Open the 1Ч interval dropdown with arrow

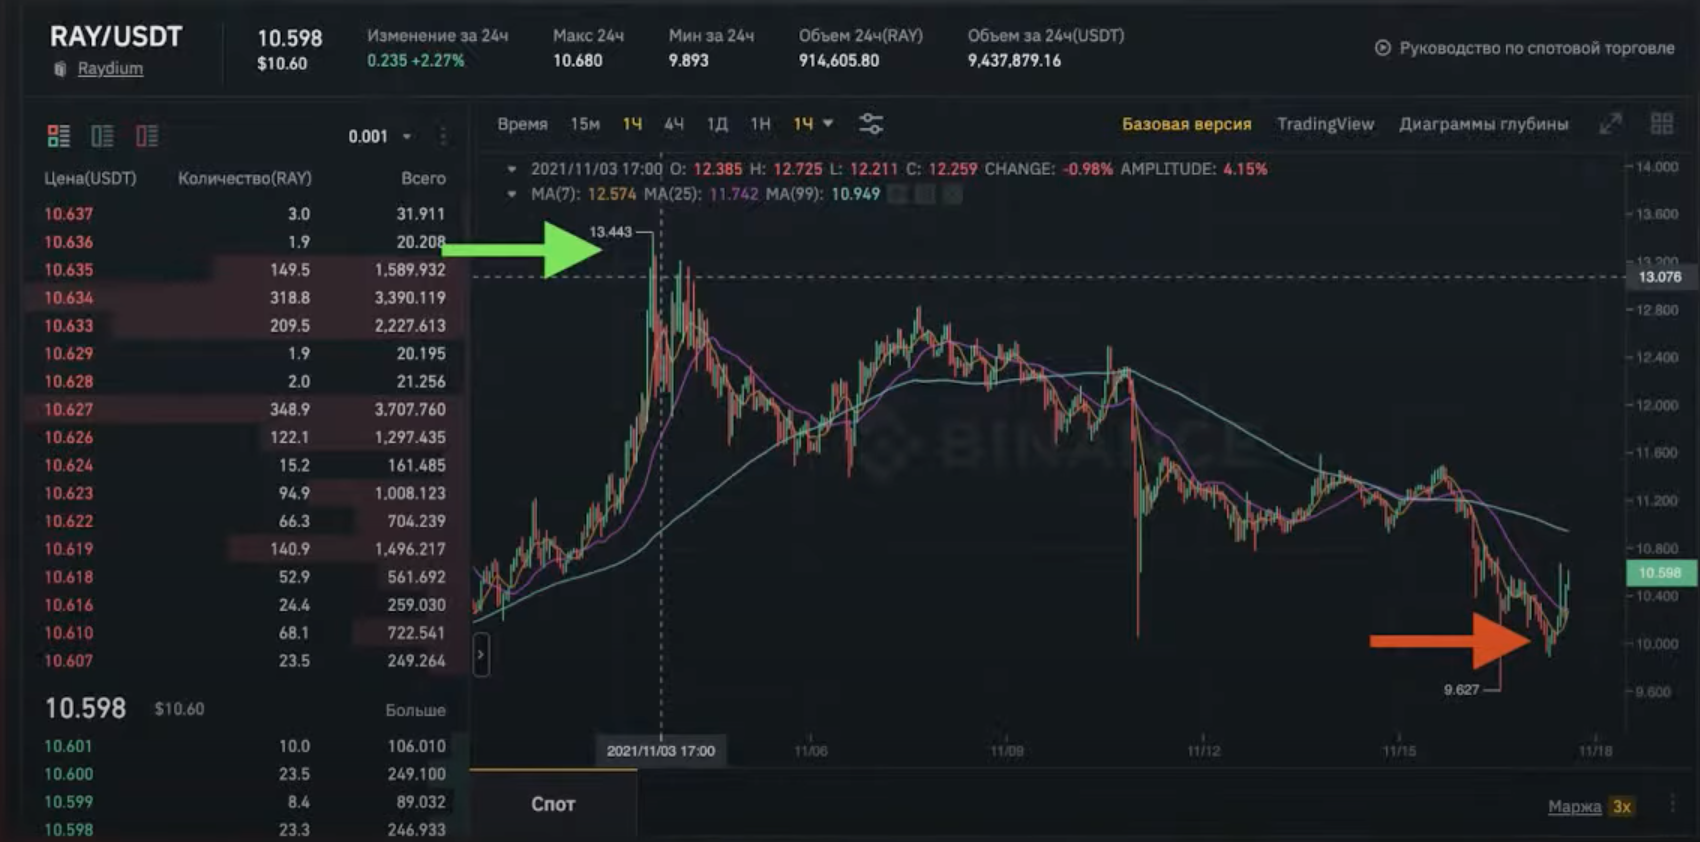pos(813,124)
